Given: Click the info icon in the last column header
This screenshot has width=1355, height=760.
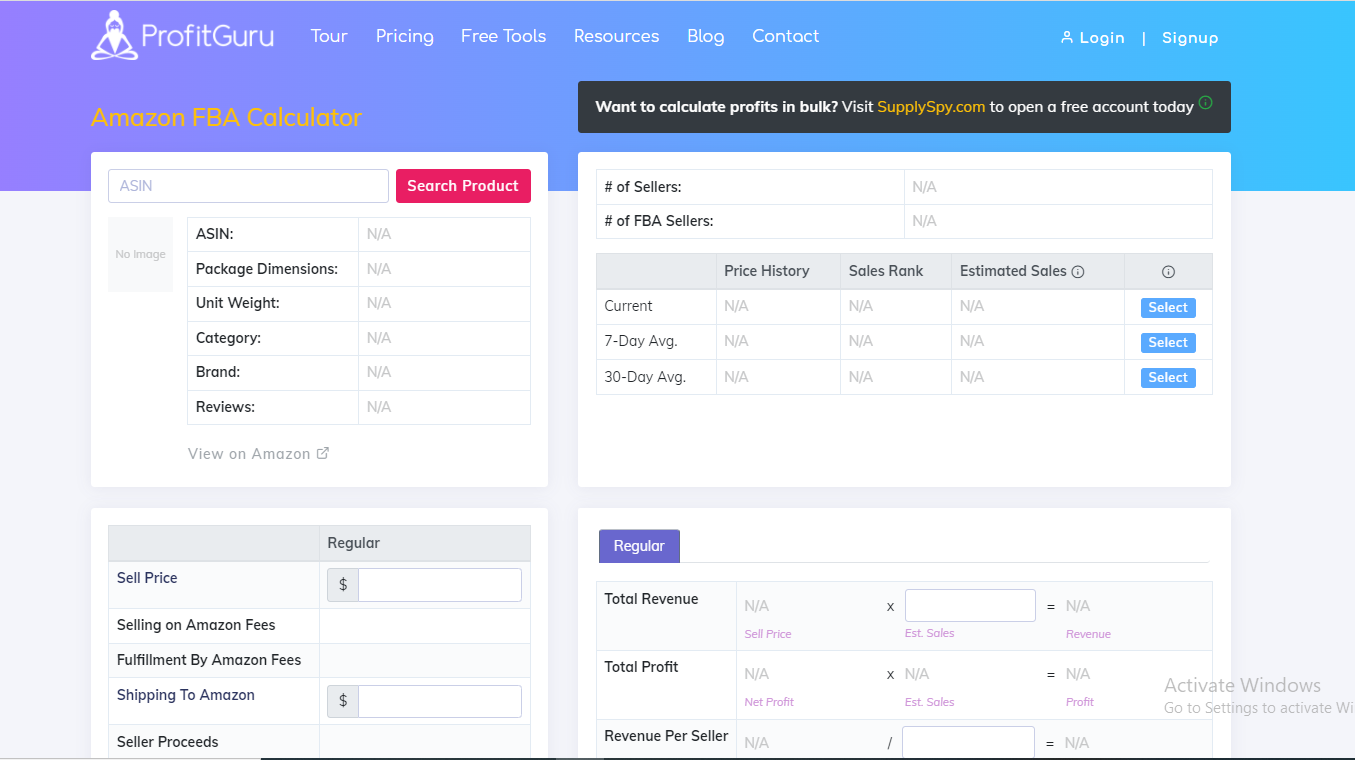Looking at the screenshot, I should (x=1168, y=272).
